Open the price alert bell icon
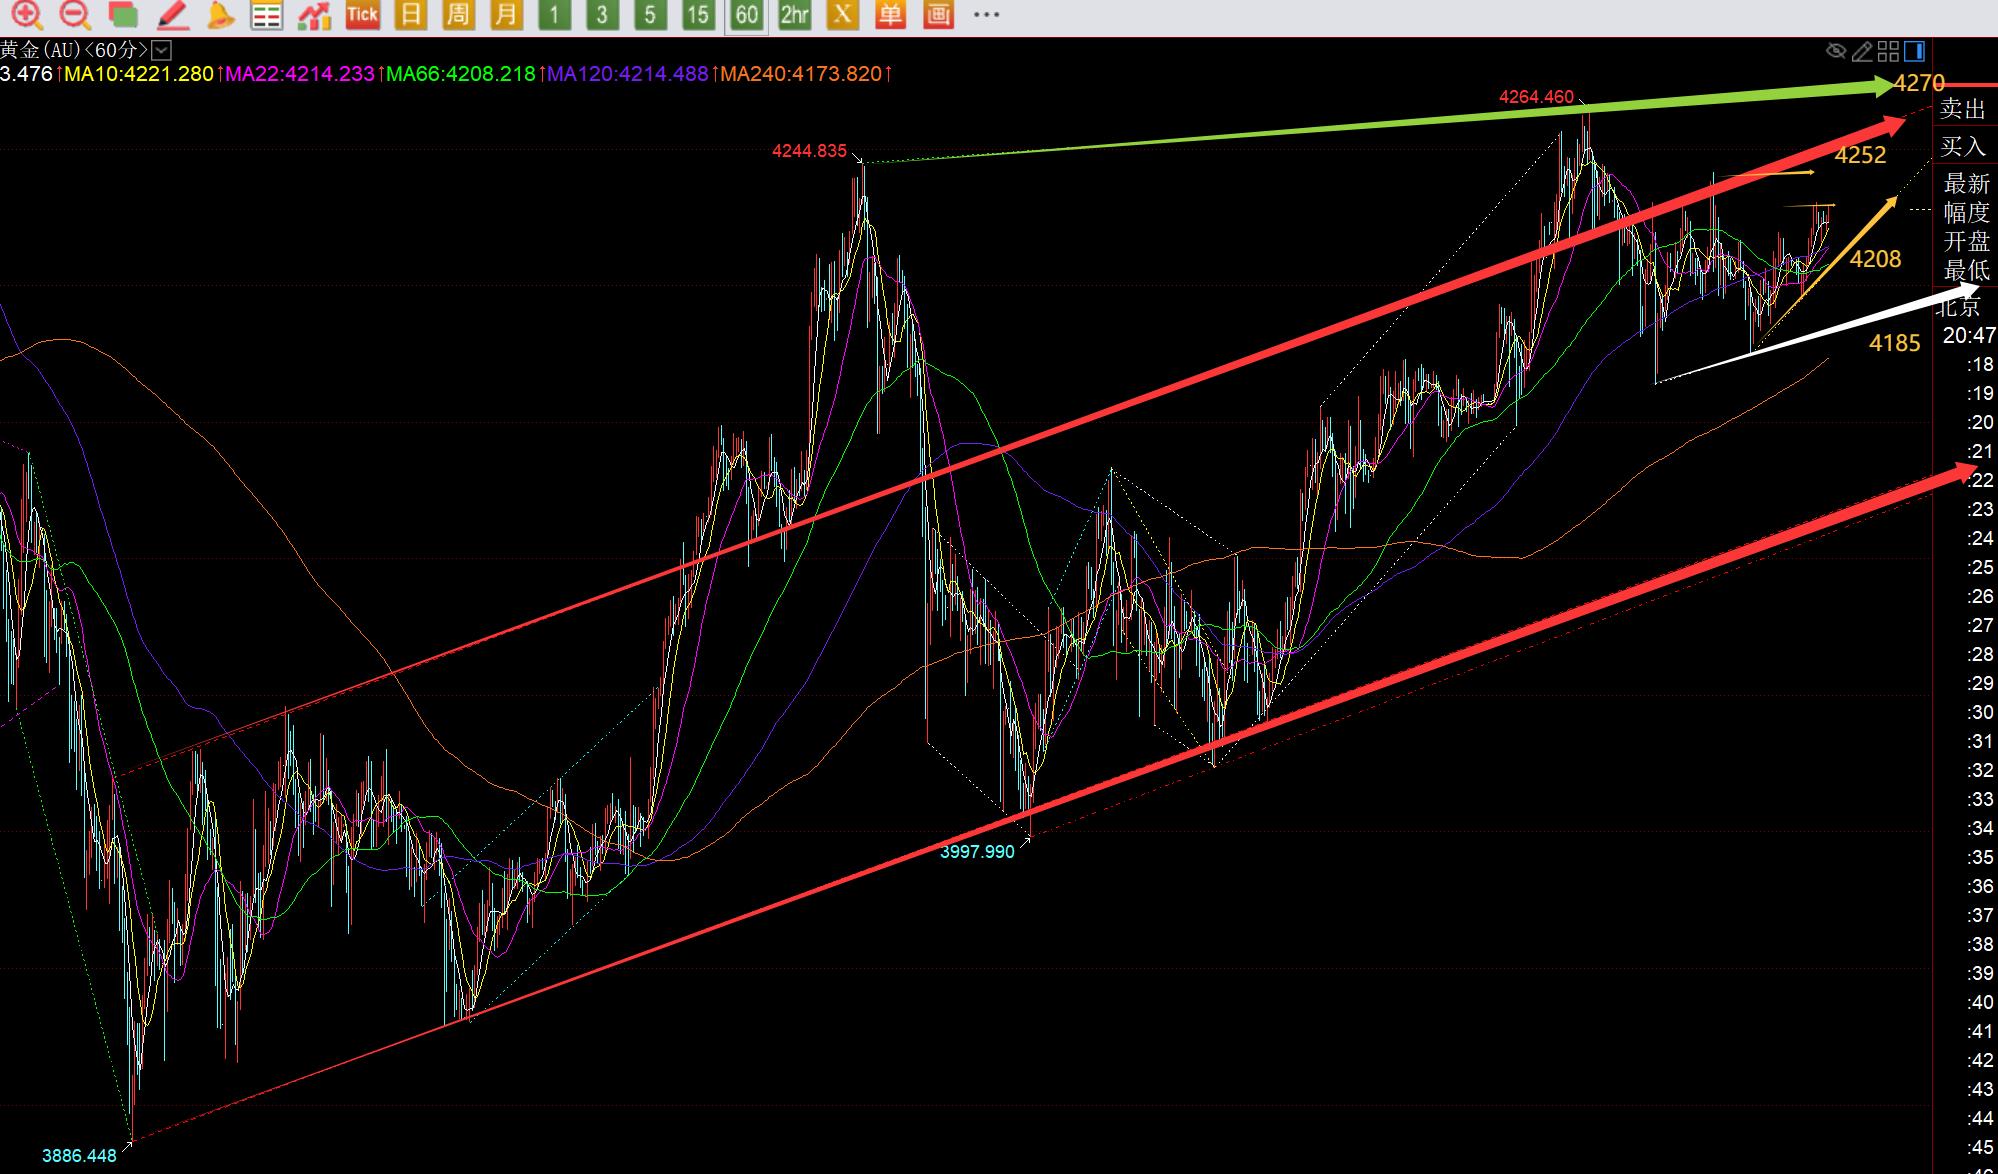The height and width of the screenshot is (1174, 1998). 219,14
